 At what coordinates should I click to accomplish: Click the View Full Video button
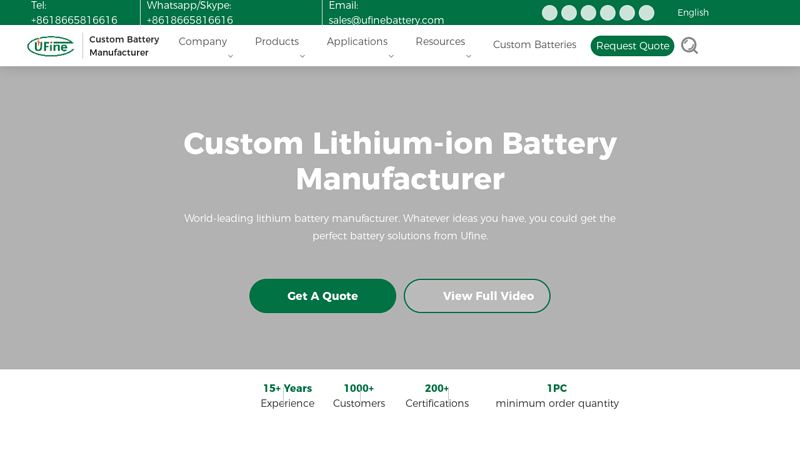click(477, 296)
